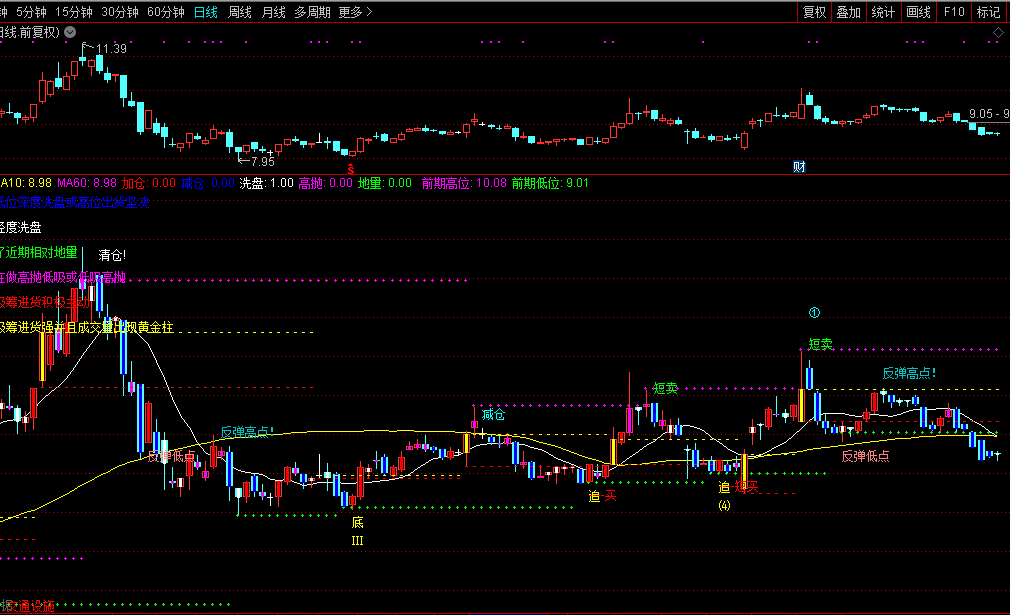
Task: Toggle the 叠加 overlay button
Action: (848, 12)
